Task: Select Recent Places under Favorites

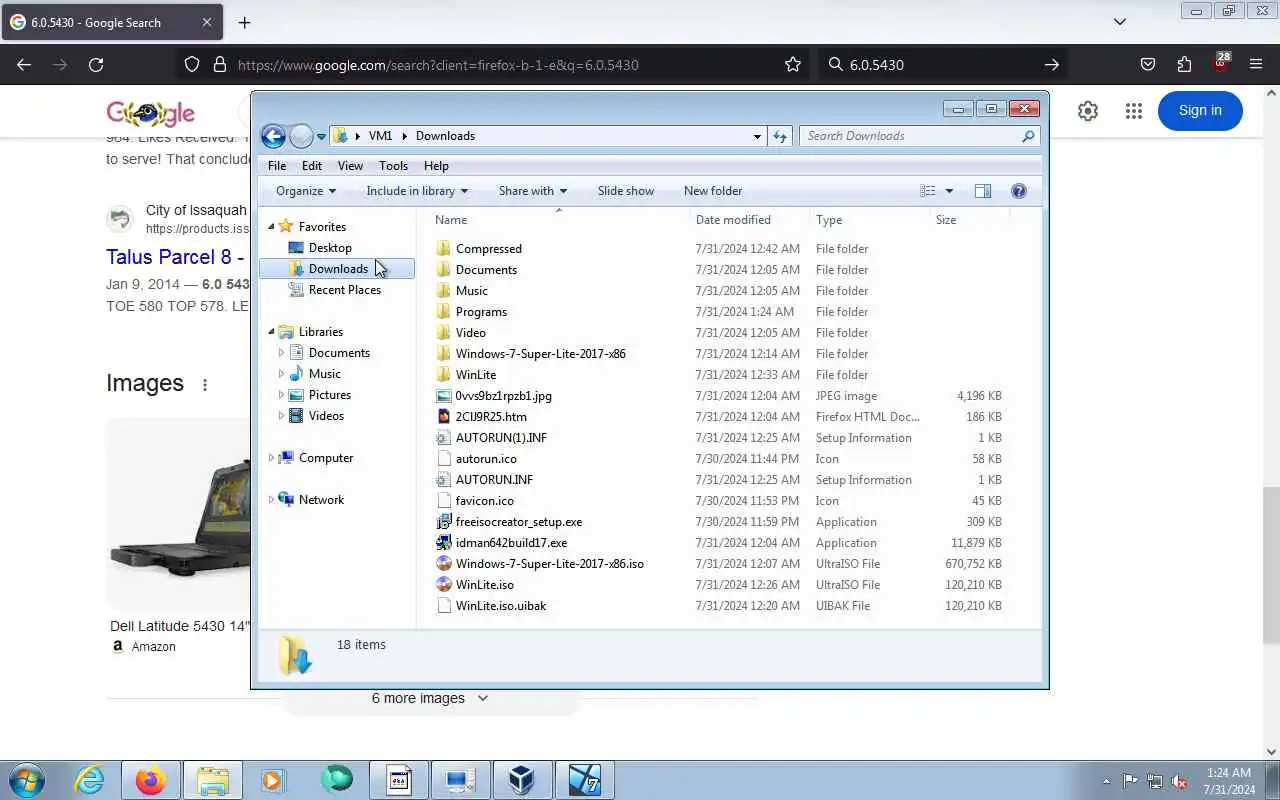Action: tap(345, 290)
